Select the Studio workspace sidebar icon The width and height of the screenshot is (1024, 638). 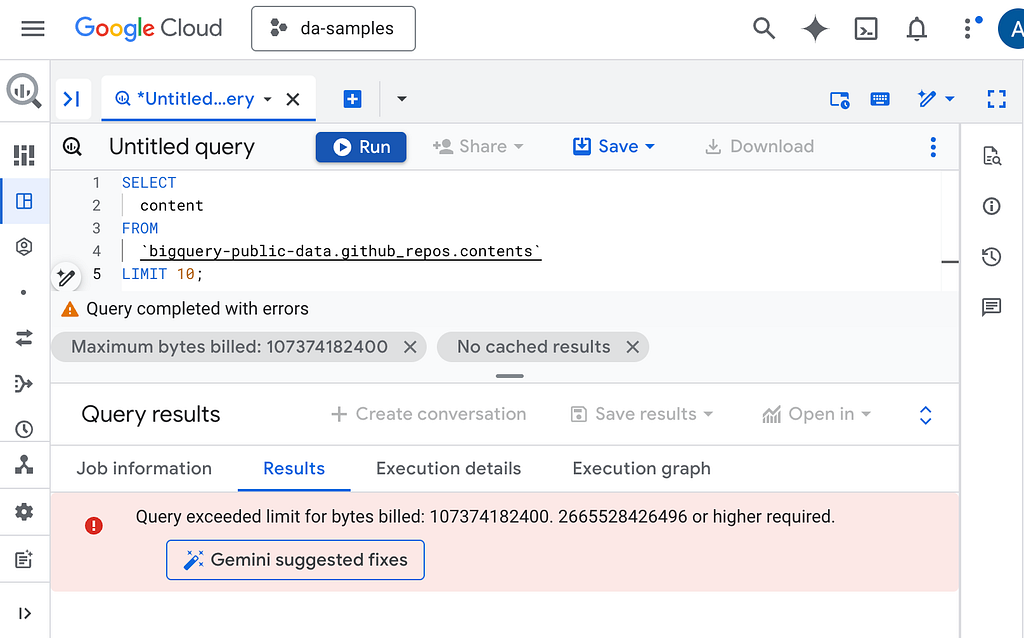pos(24,201)
